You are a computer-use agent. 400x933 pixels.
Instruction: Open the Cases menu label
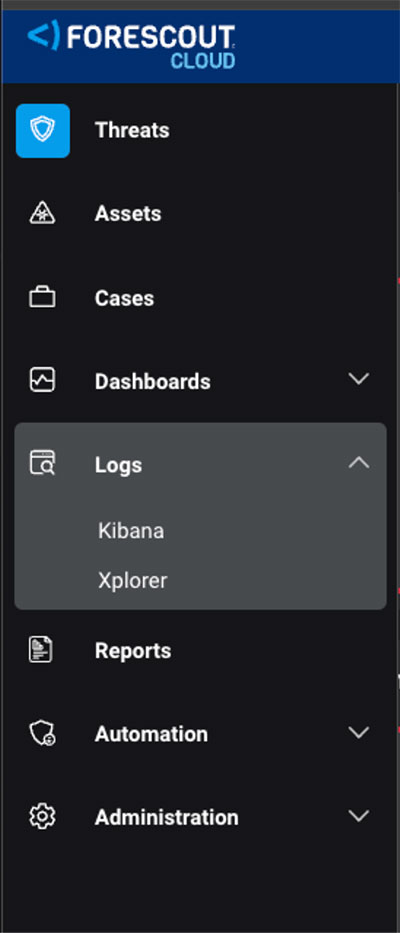pos(124,298)
